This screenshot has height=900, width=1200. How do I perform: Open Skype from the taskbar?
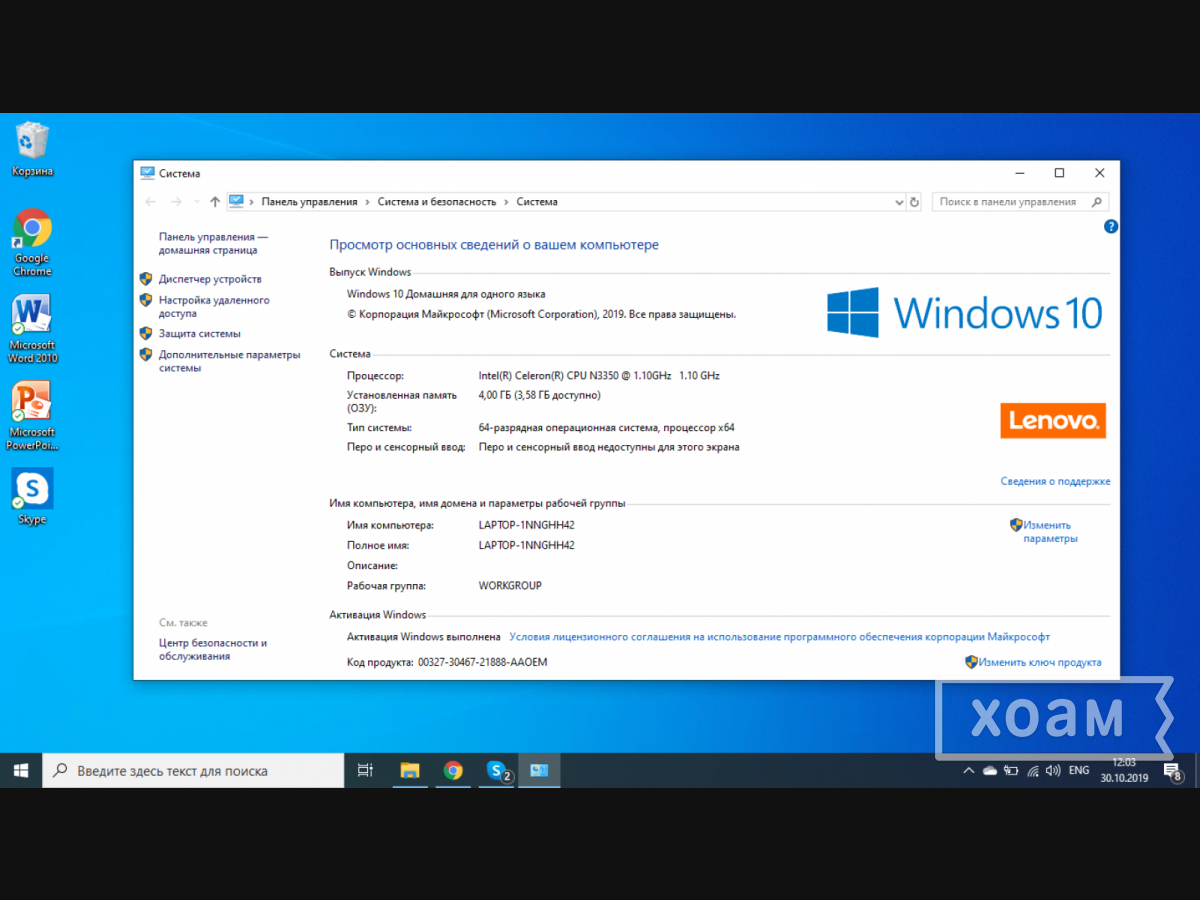click(497, 770)
